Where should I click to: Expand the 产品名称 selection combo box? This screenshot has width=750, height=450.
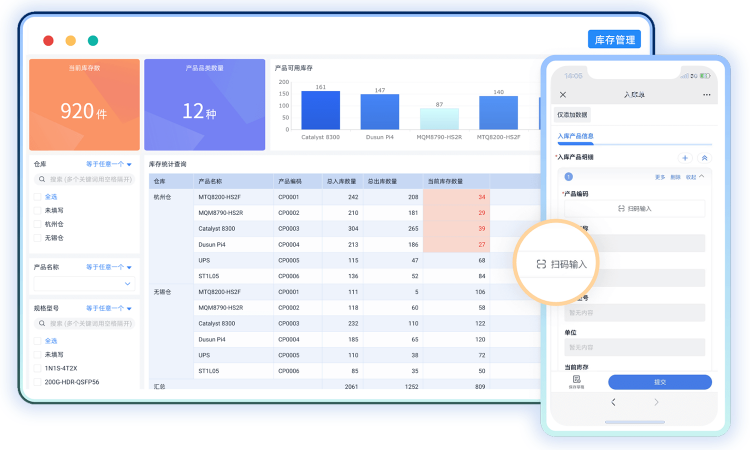click(x=84, y=284)
